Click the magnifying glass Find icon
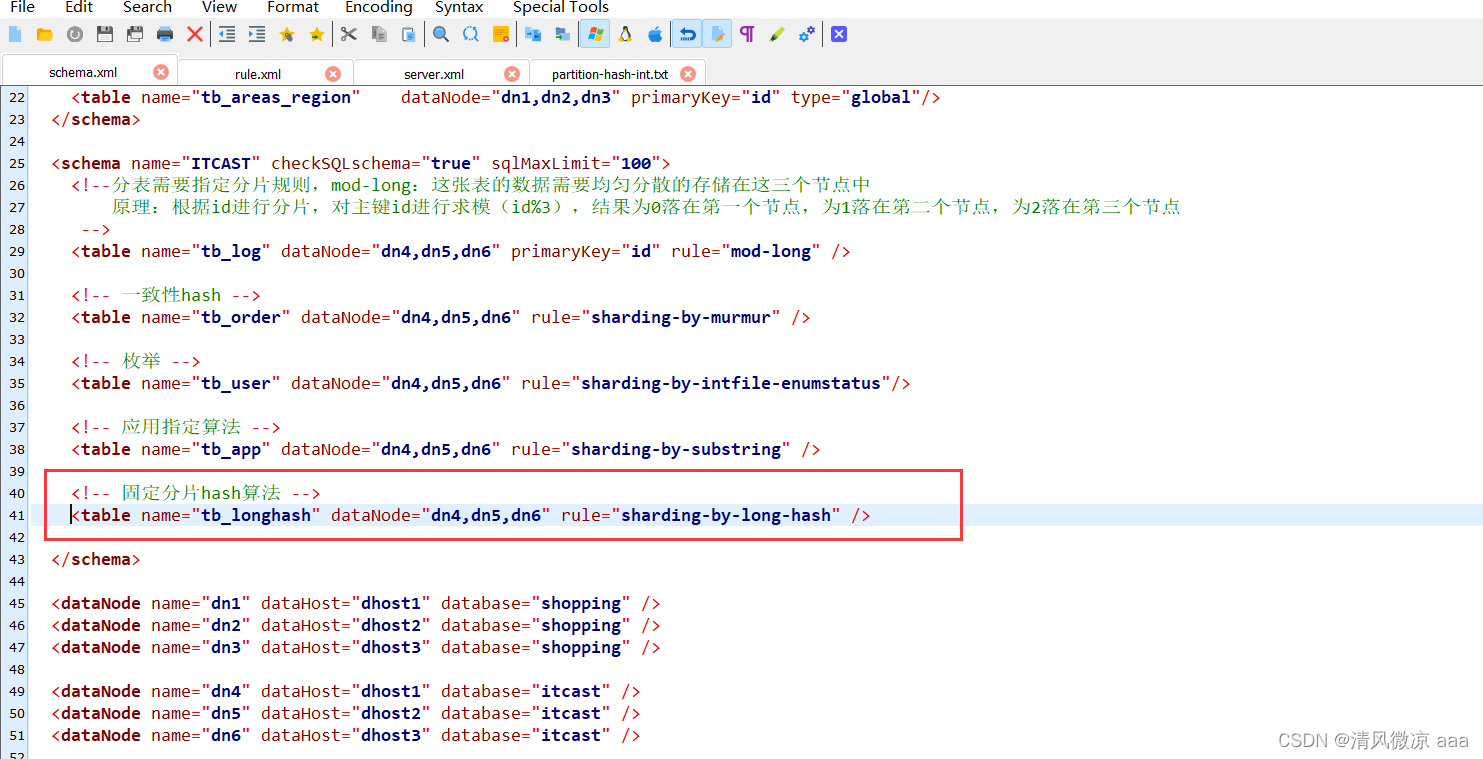1483x759 pixels. (441, 35)
